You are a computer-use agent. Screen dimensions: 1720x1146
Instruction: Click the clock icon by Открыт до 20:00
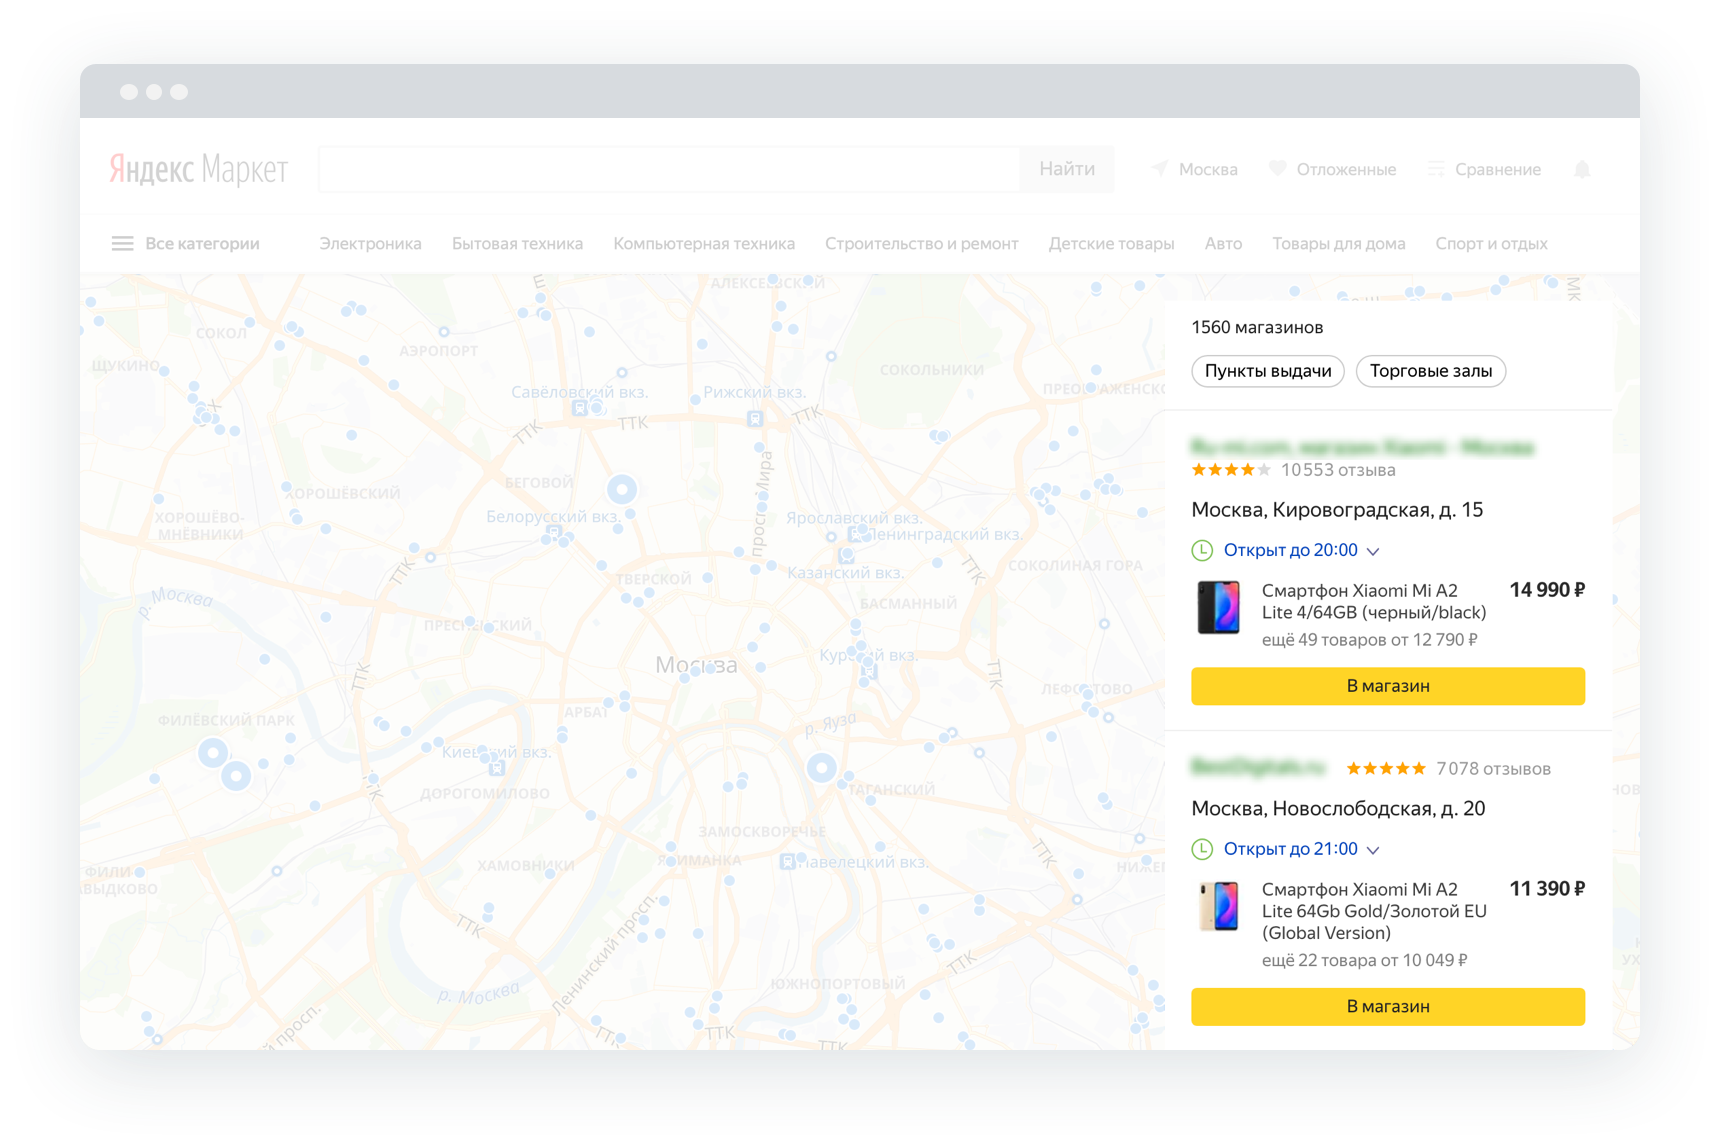coord(1202,550)
